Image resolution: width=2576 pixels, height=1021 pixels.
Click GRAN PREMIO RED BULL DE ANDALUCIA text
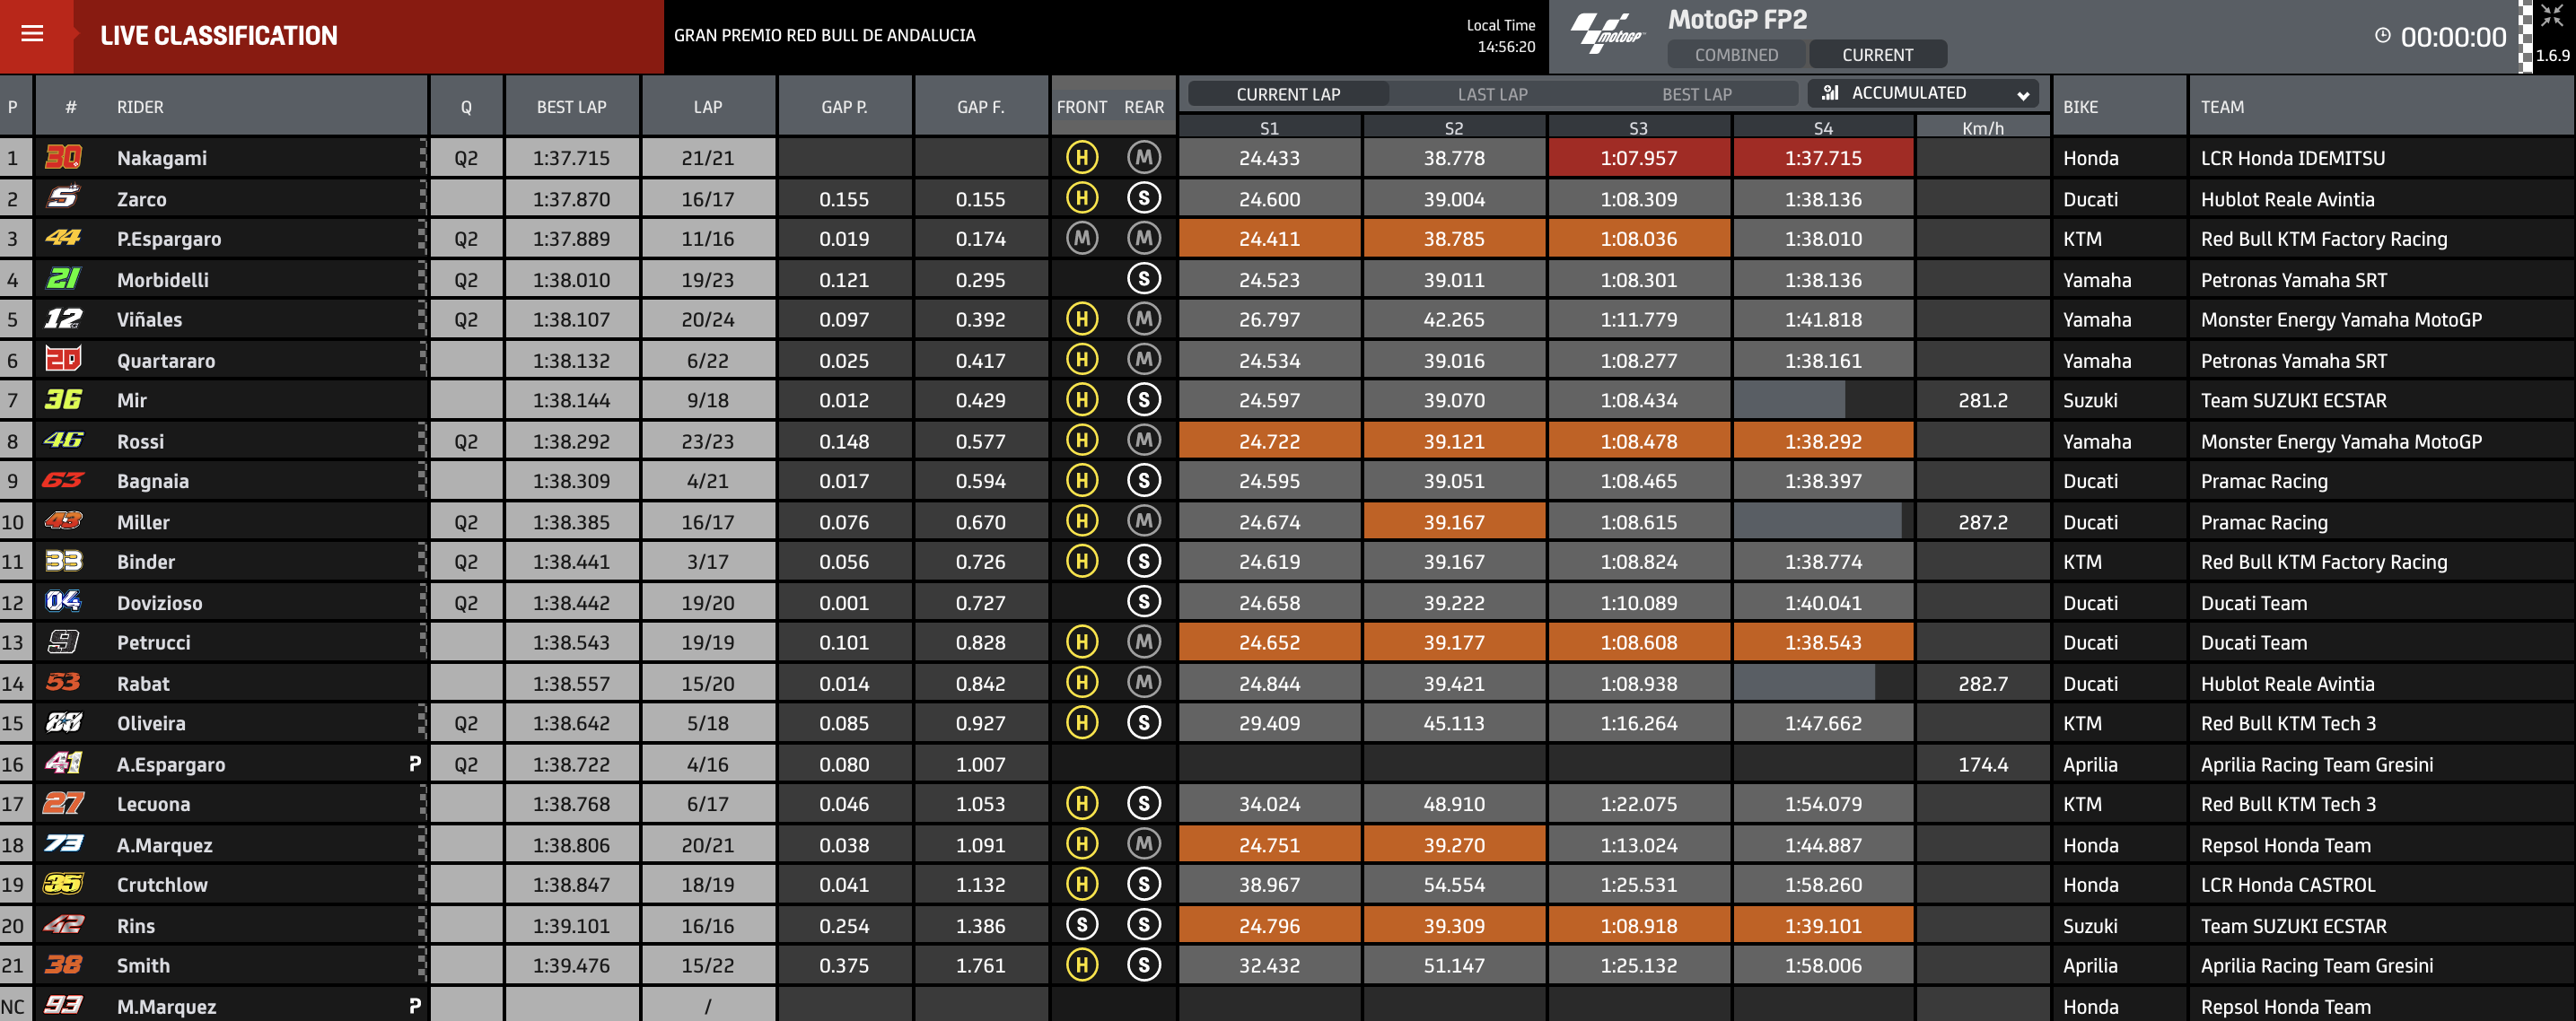[824, 35]
